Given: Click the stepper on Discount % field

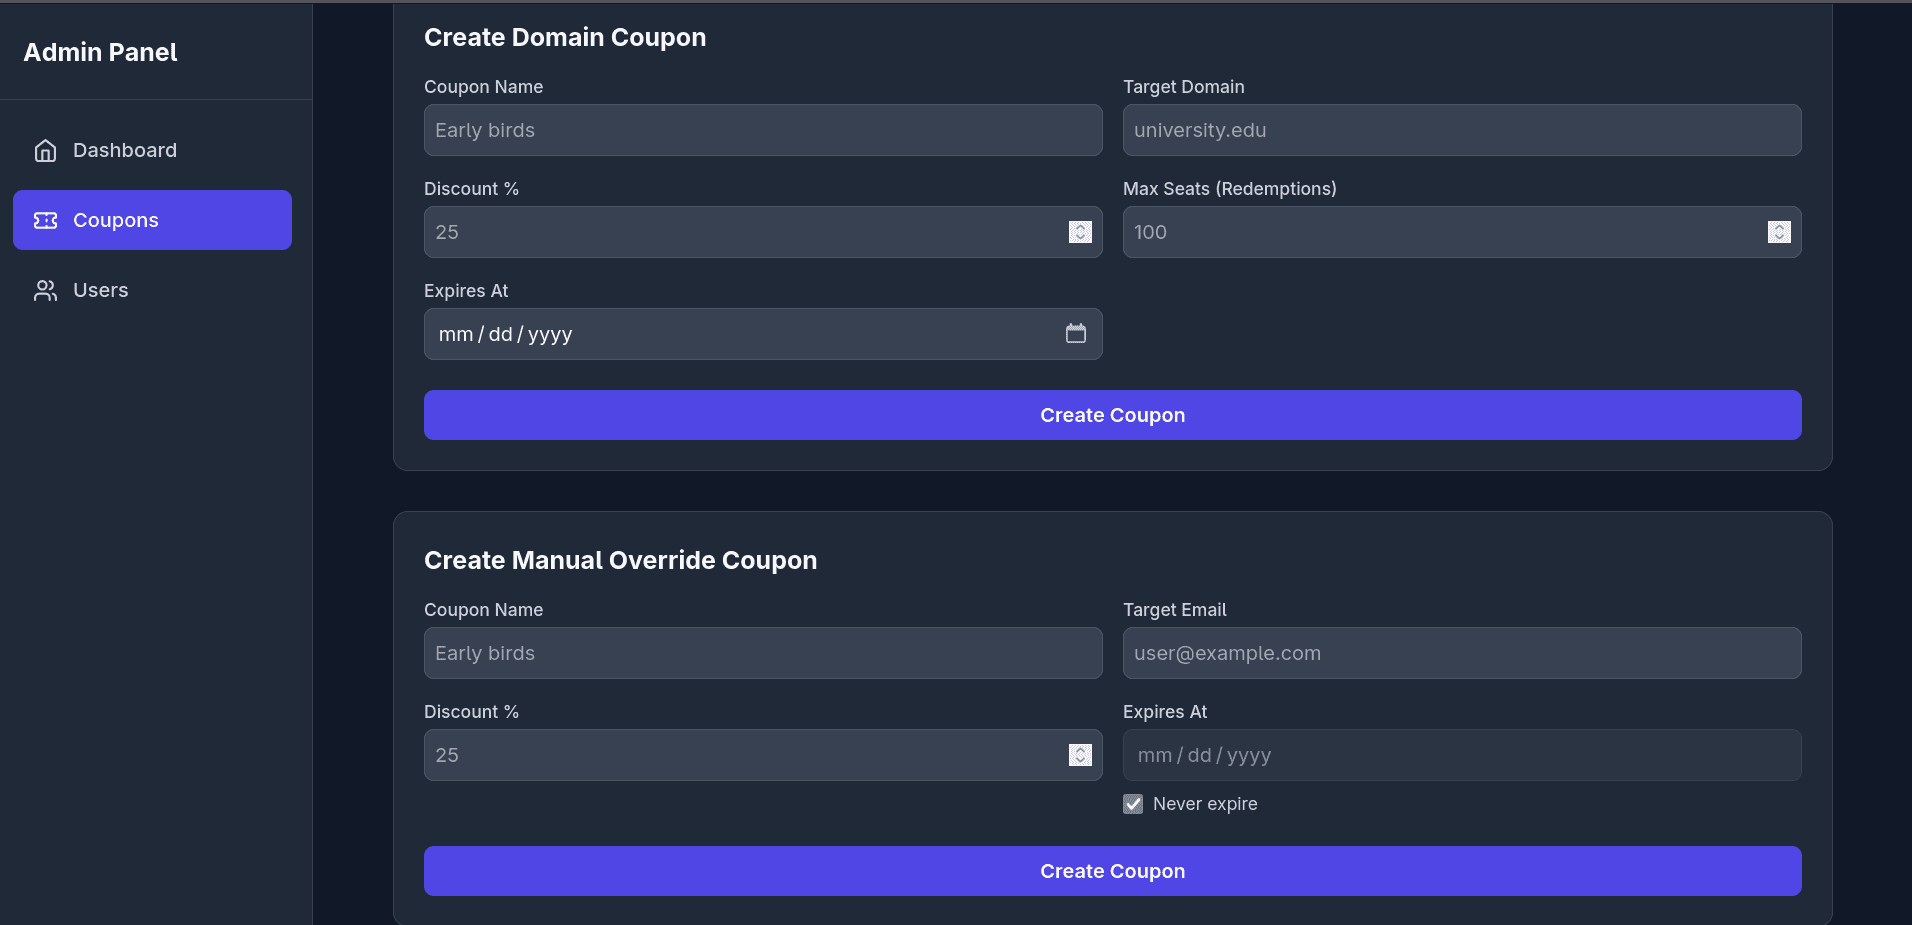Looking at the screenshot, I should 1080,232.
